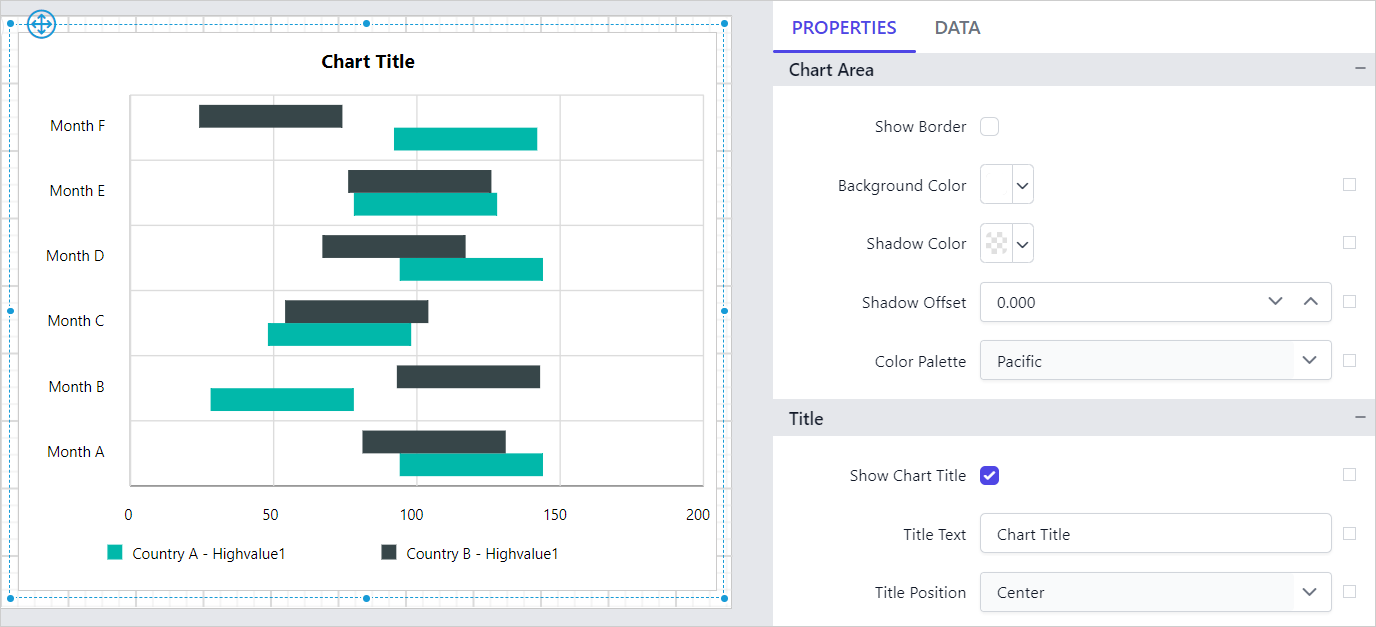Select the PROPERTIES tab

(843, 27)
